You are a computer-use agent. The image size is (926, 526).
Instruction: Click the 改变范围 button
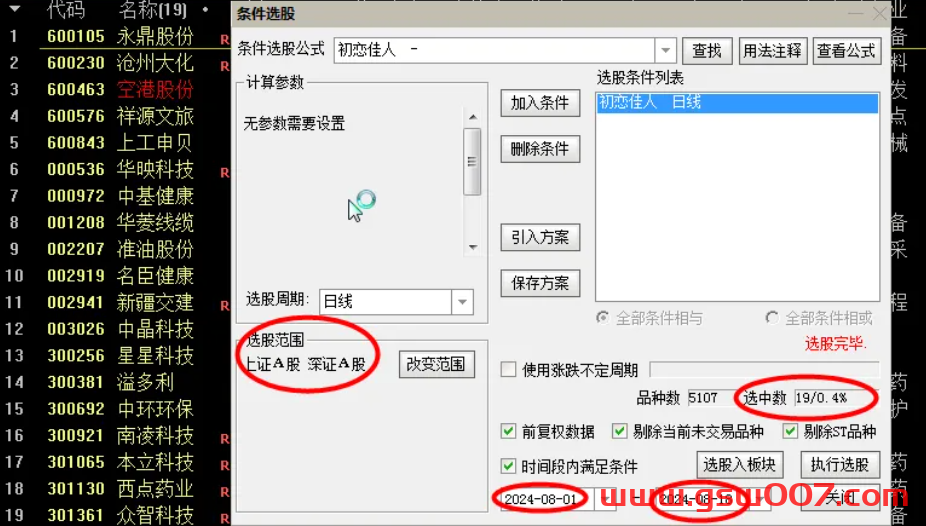pos(436,364)
